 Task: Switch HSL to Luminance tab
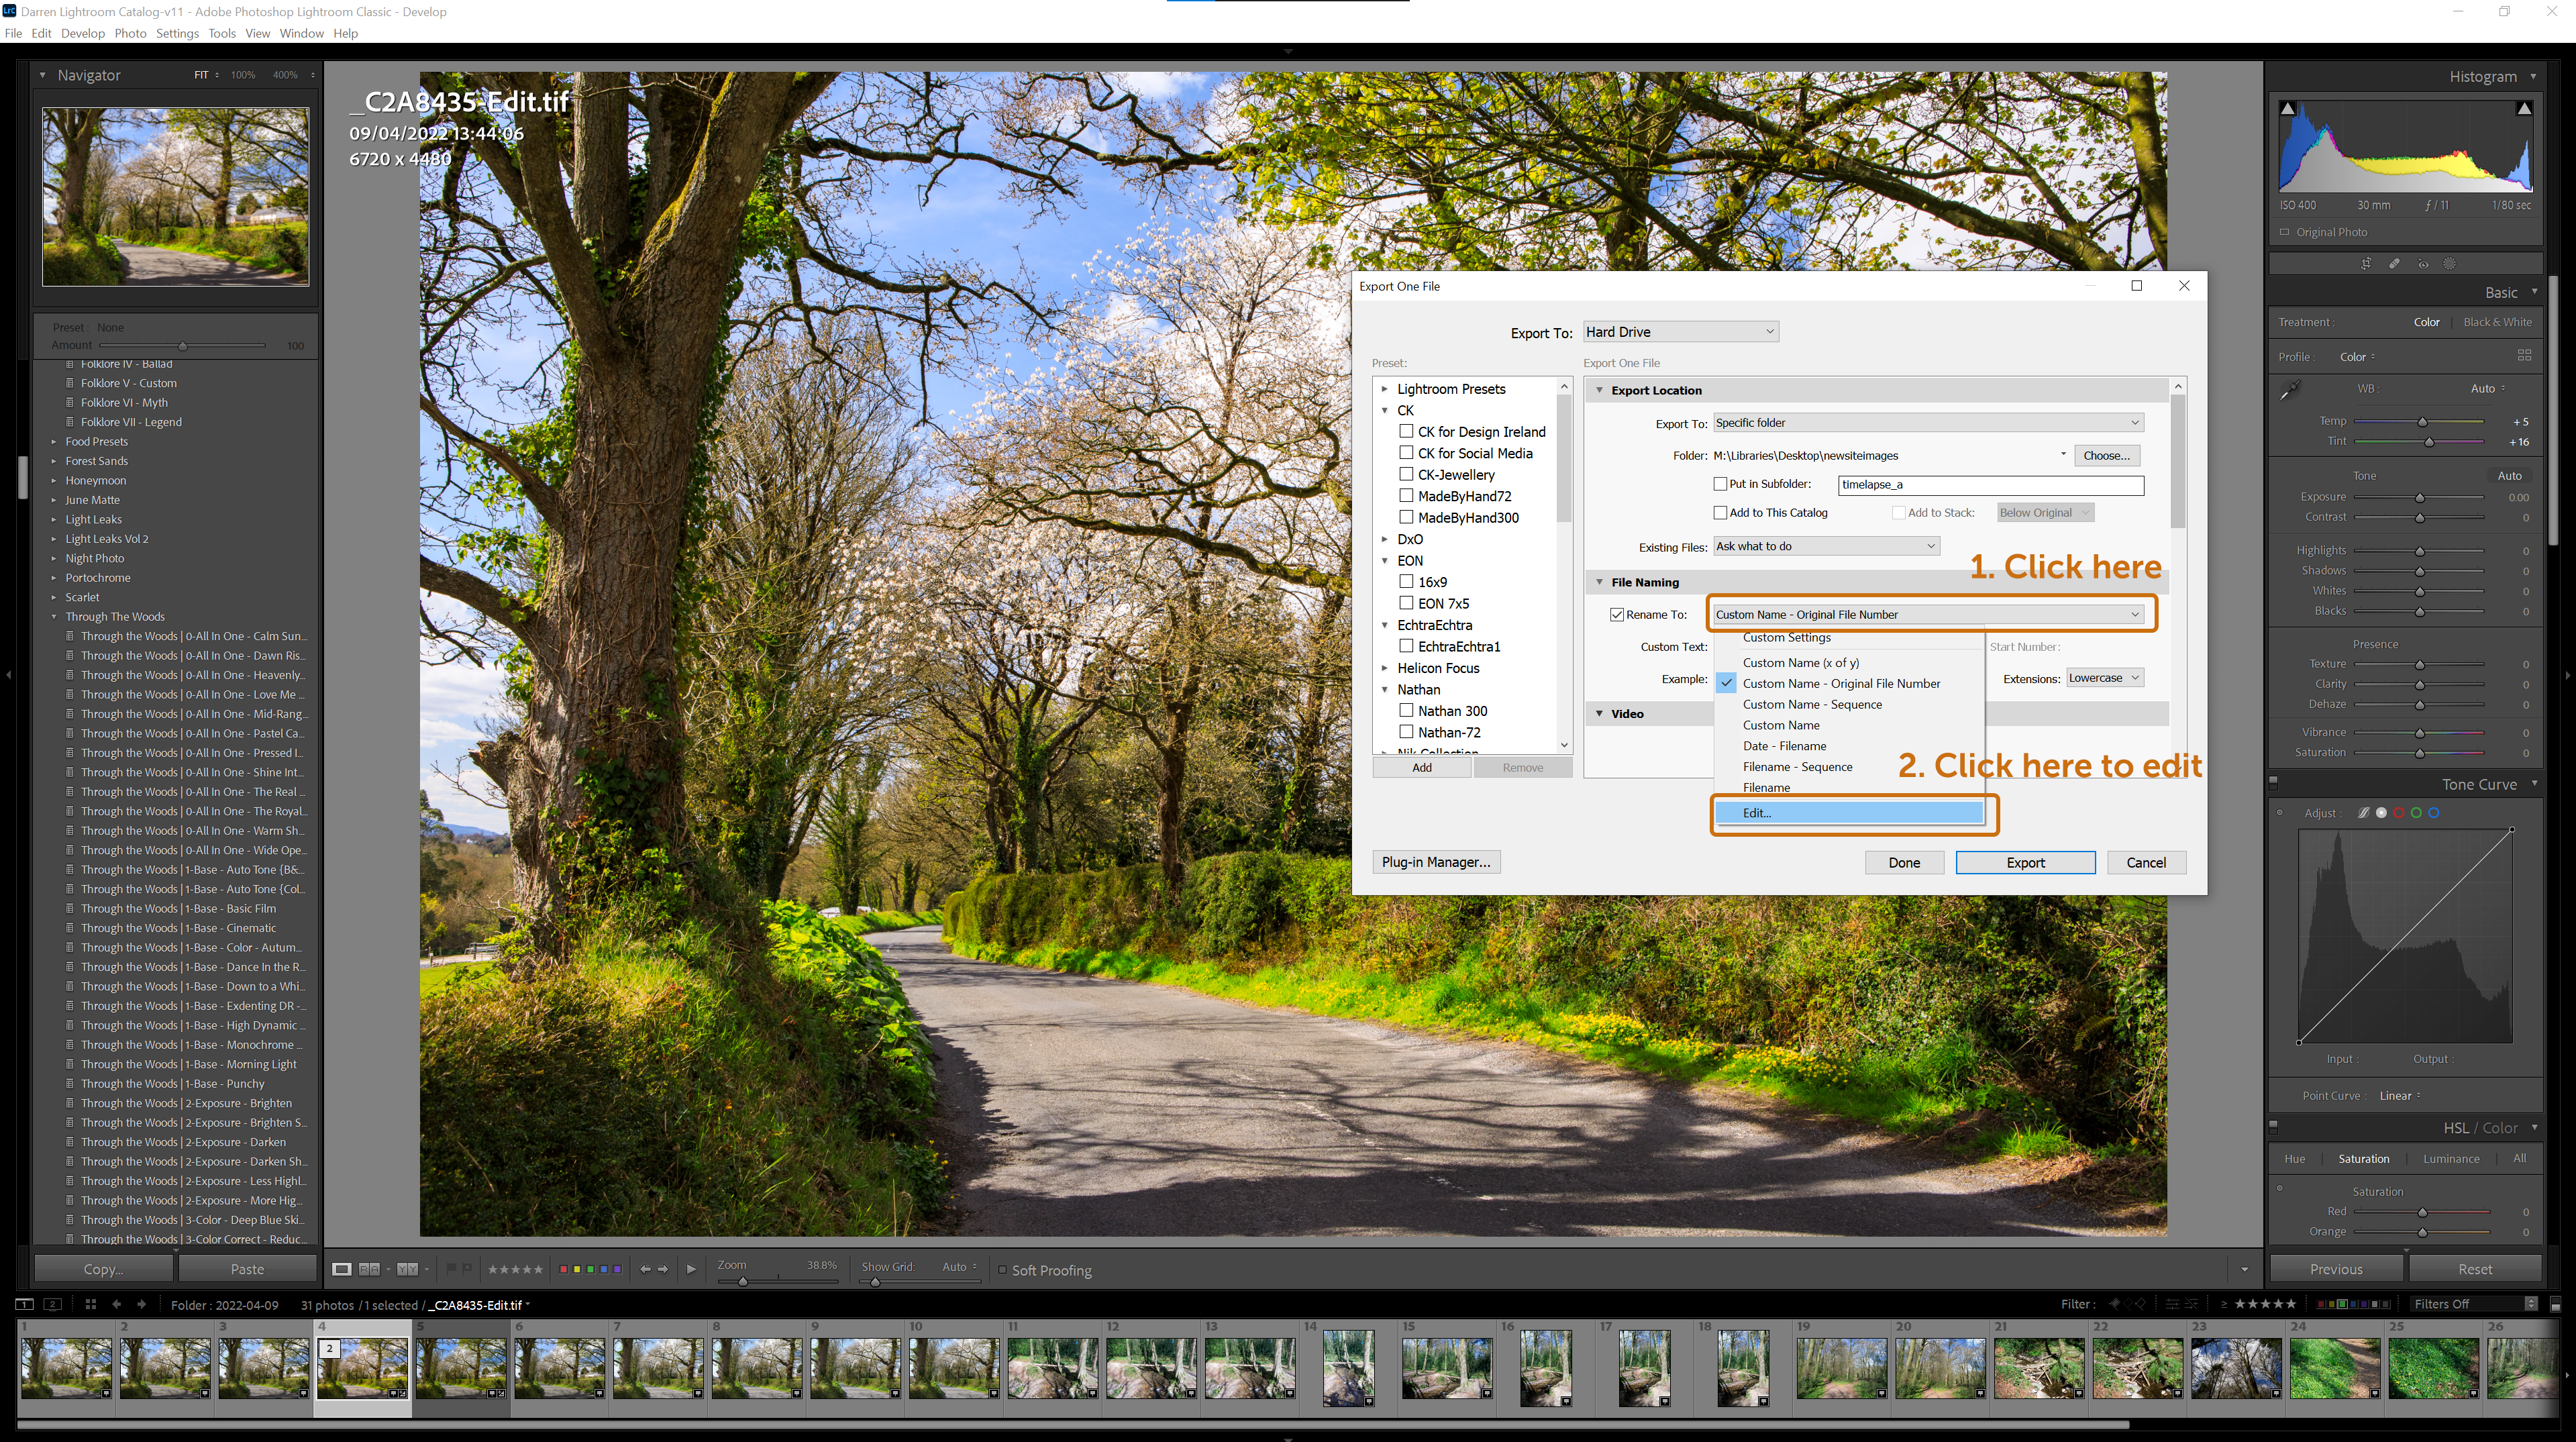coord(2451,1158)
